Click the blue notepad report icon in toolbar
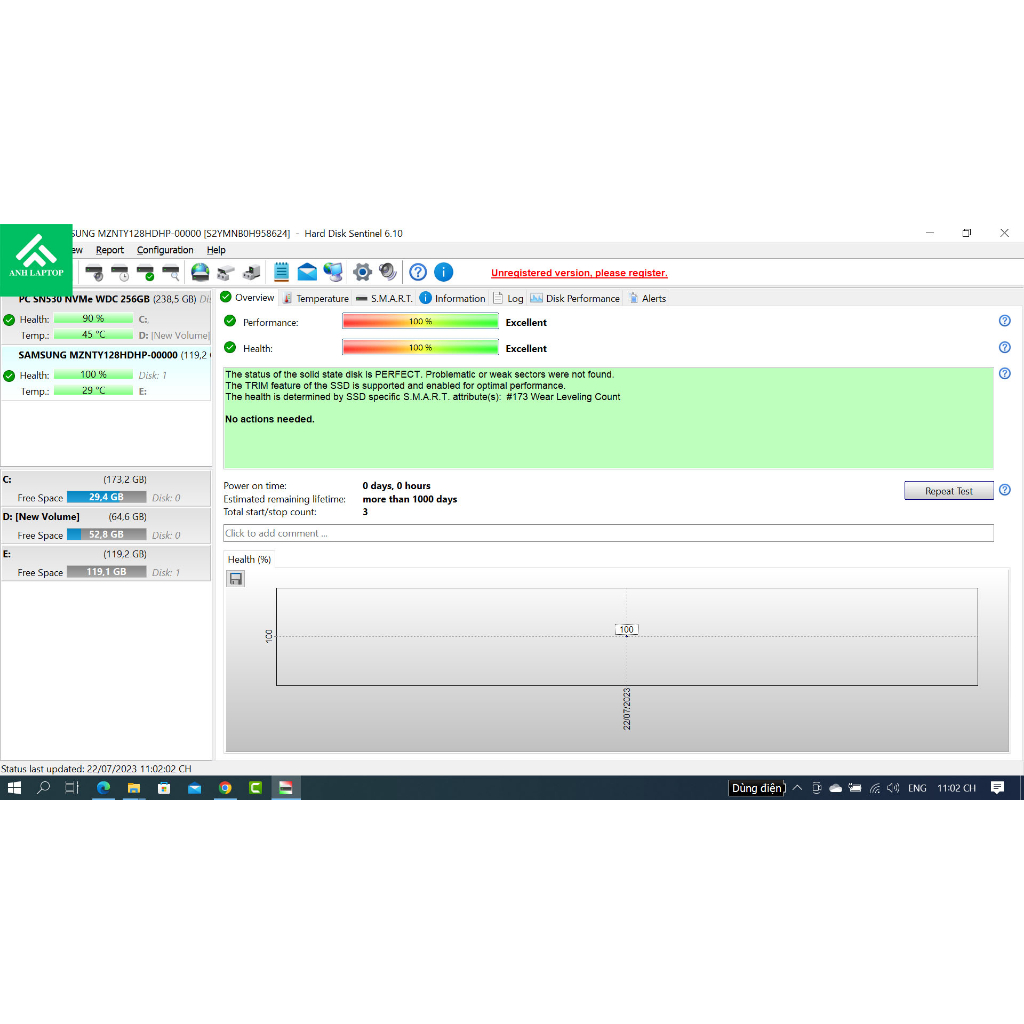1024x1024 pixels. coord(281,272)
